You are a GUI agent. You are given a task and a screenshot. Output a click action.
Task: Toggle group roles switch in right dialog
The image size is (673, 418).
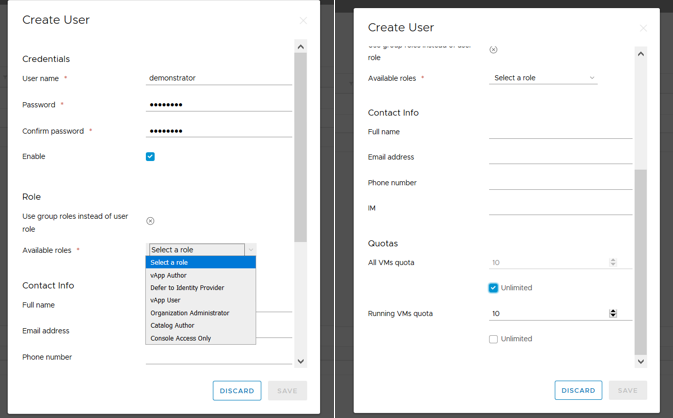(x=493, y=49)
